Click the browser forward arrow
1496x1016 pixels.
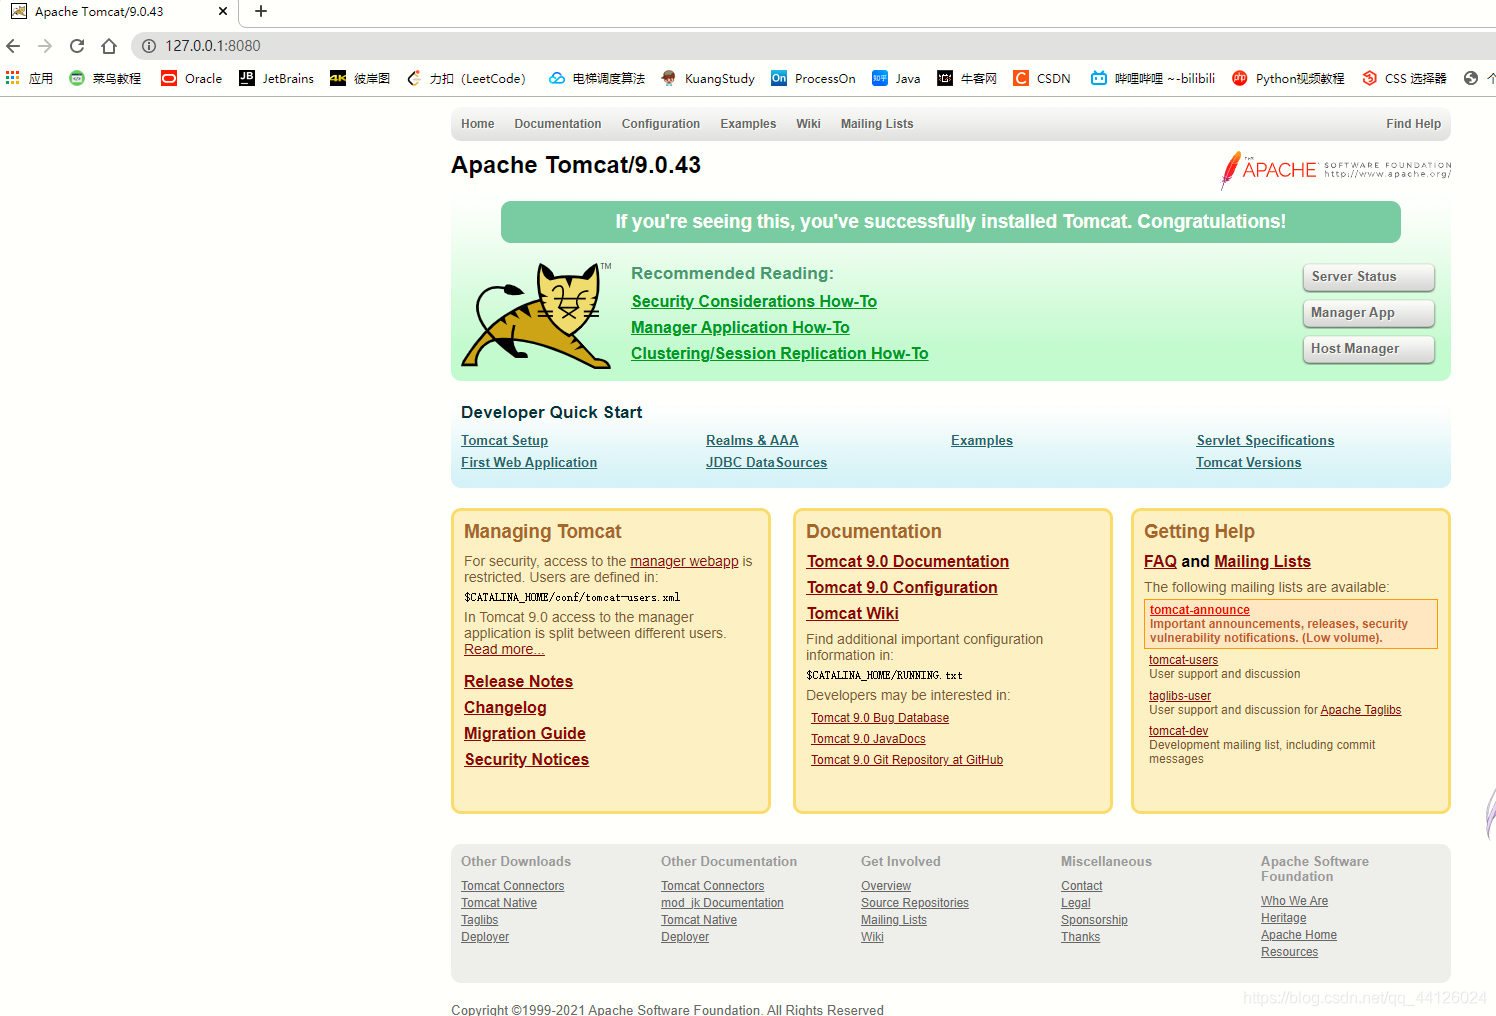click(45, 46)
